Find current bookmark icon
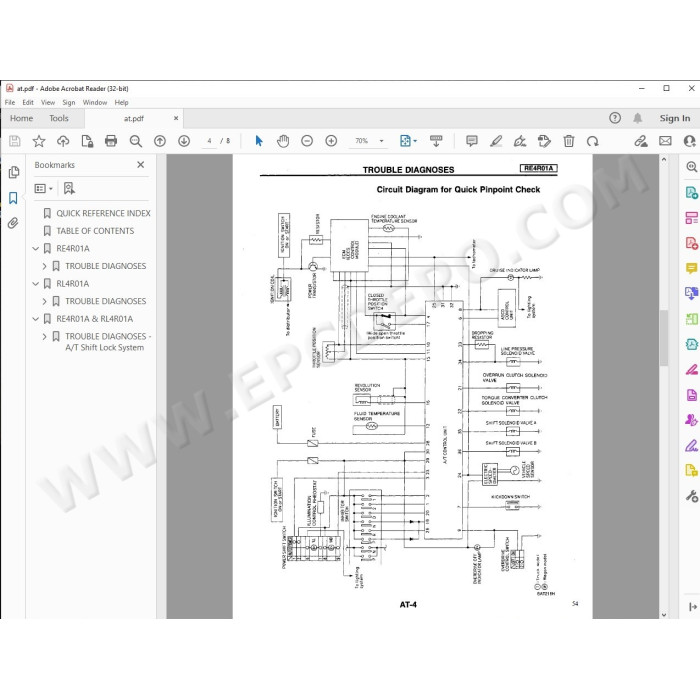Viewport: 700px width, 700px height. pos(69,188)
